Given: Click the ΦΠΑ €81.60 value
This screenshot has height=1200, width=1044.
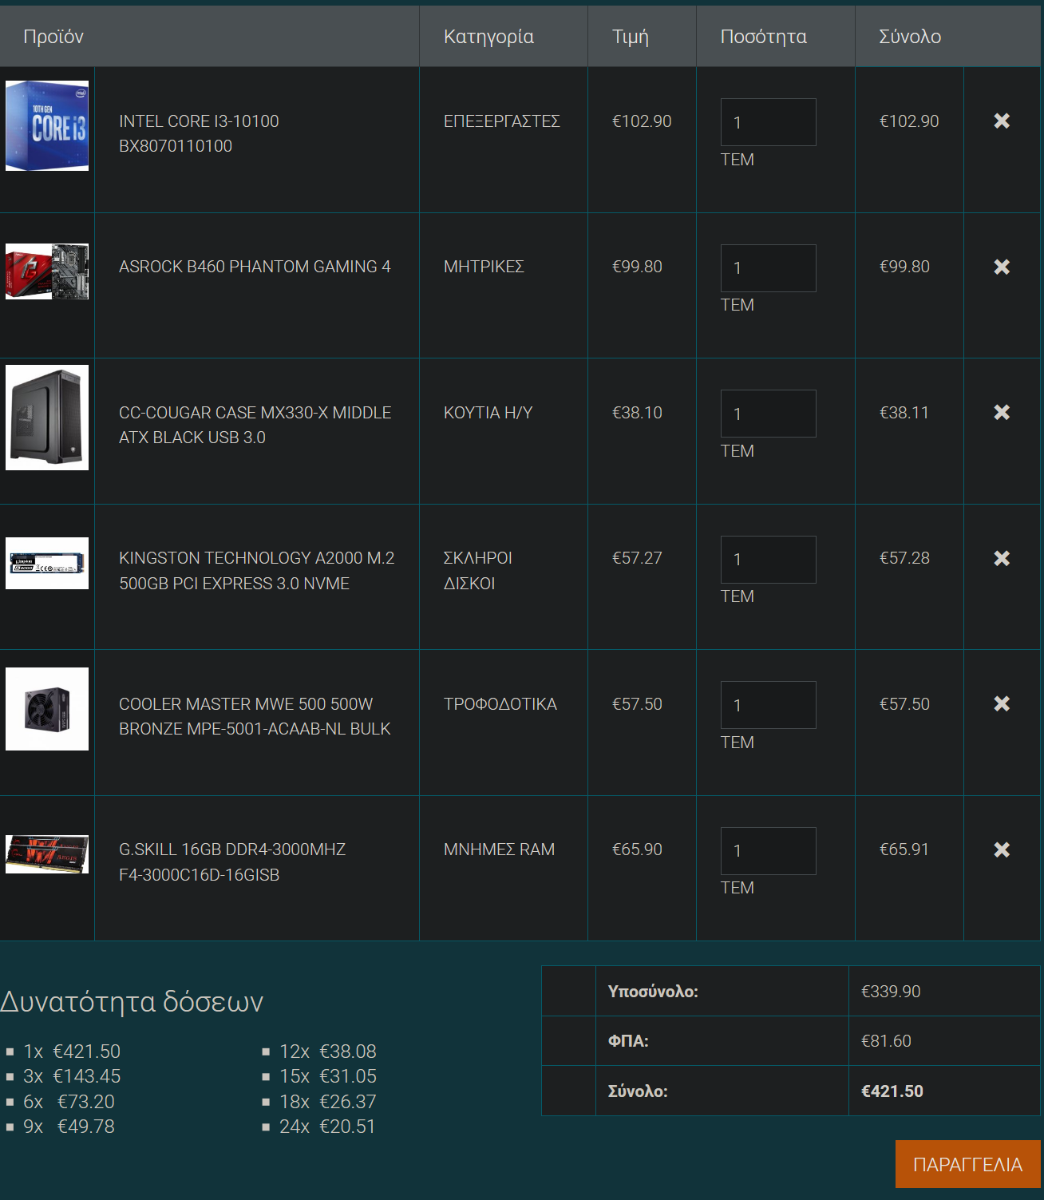Looking at the screenshot, I should click(x=886, y=1041).
